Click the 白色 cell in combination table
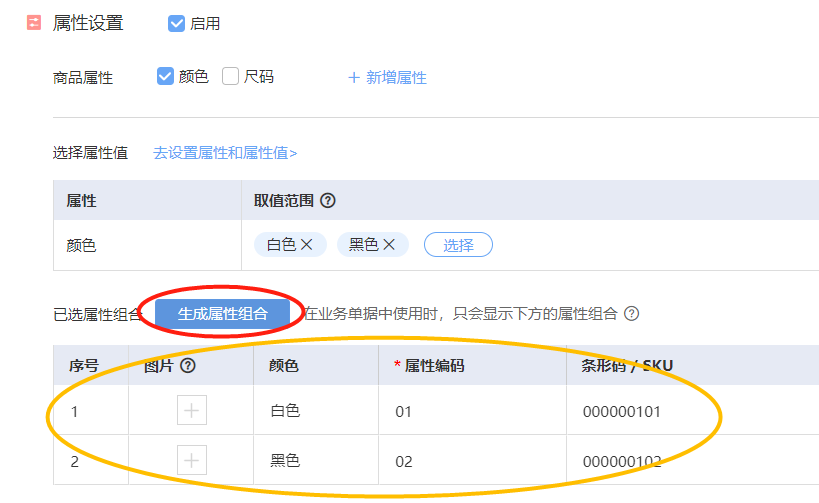Viewport: 819px width, 503px height. [316, 410]
